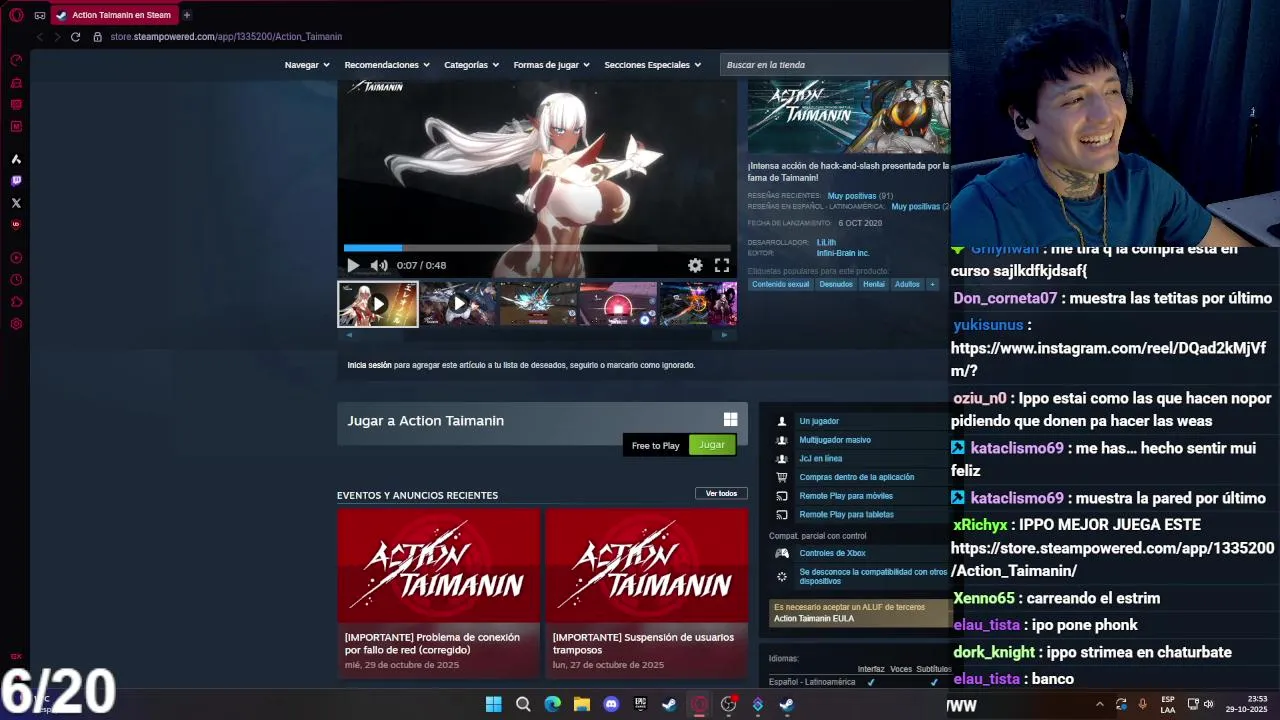Open Remote Play para tabletas link
The height and width of the screenshot is (720, 1280).
coord(847,514)
